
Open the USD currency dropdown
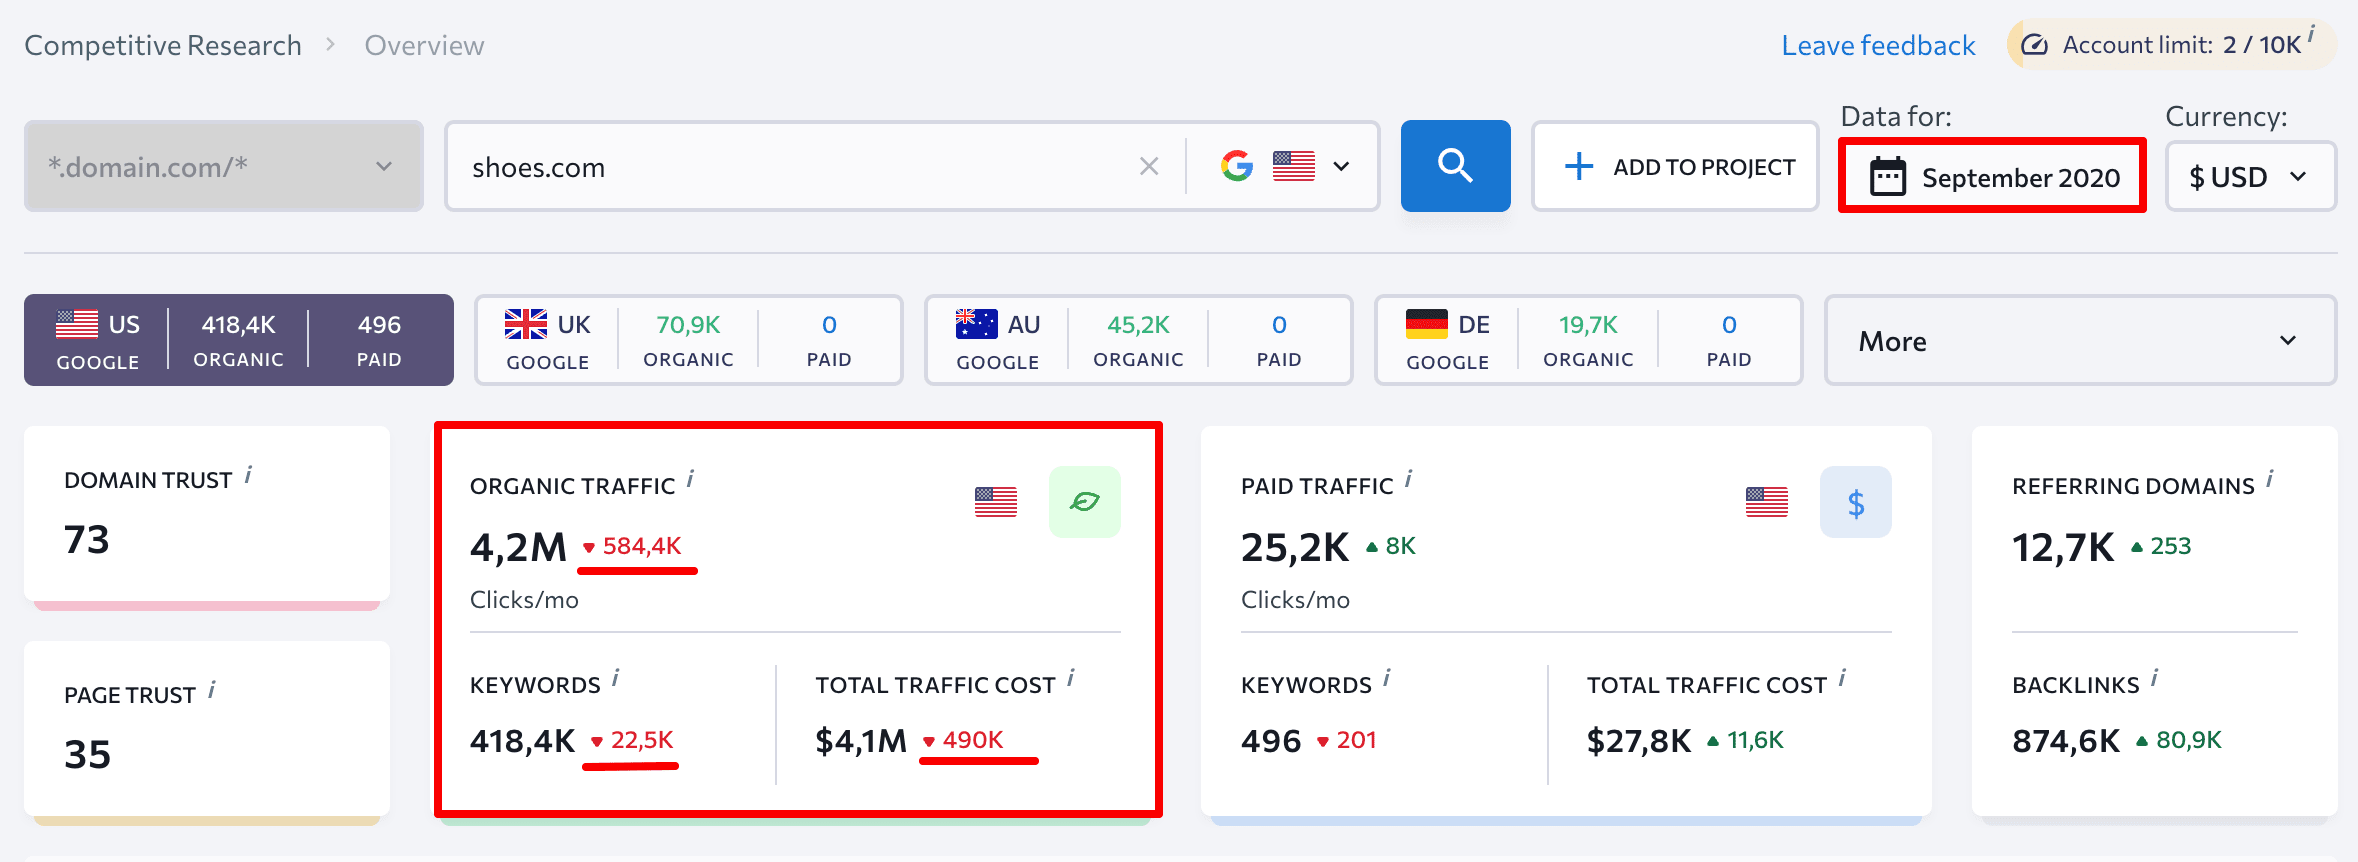[x=2251, y=177]
